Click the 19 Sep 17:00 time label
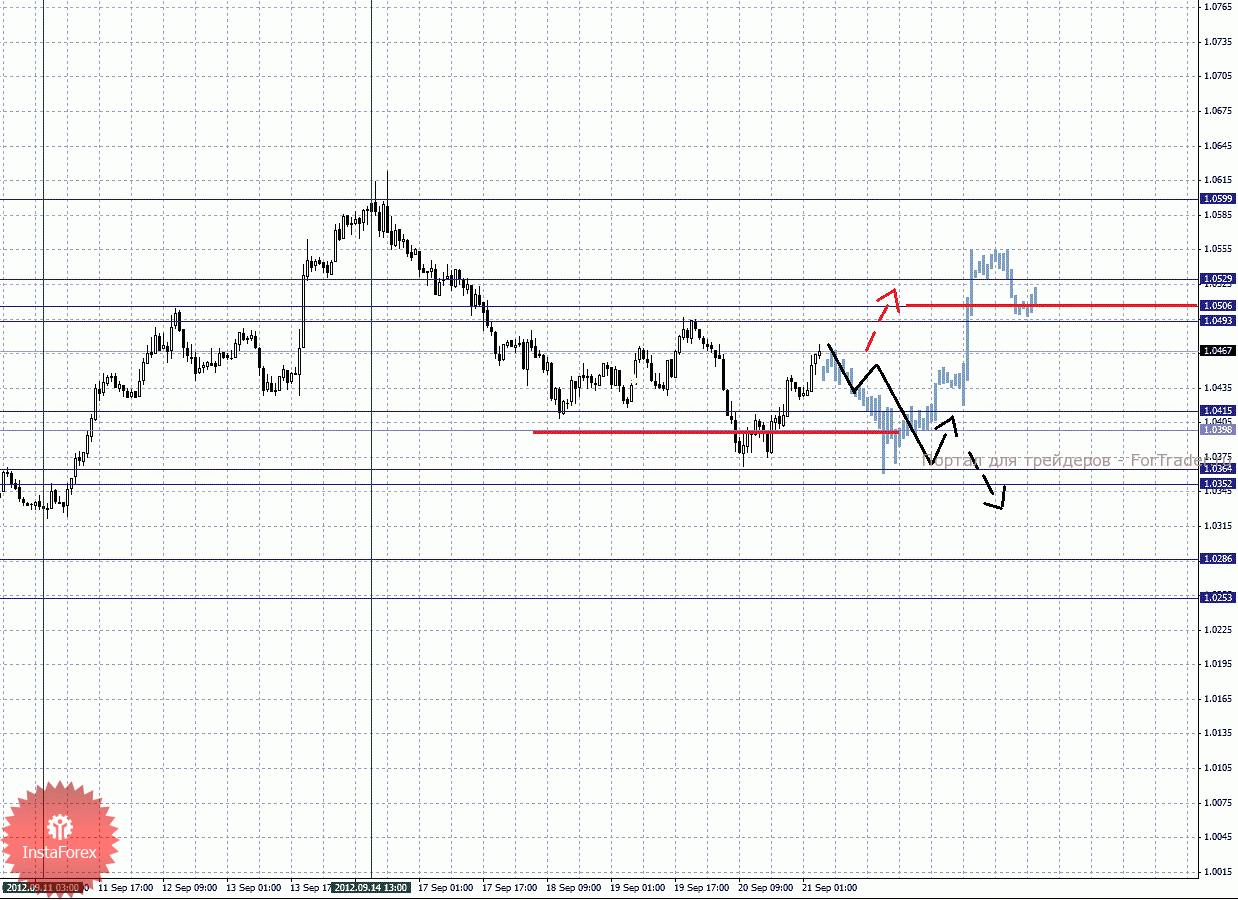The width and height of the screenshot is (1238, 900). [x=701, y=887]
